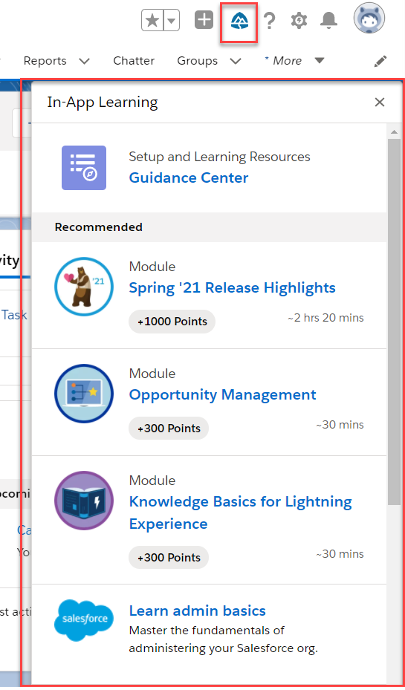
Task: Click the Knowledge Basics module badge image
Action: pos(84,500)
